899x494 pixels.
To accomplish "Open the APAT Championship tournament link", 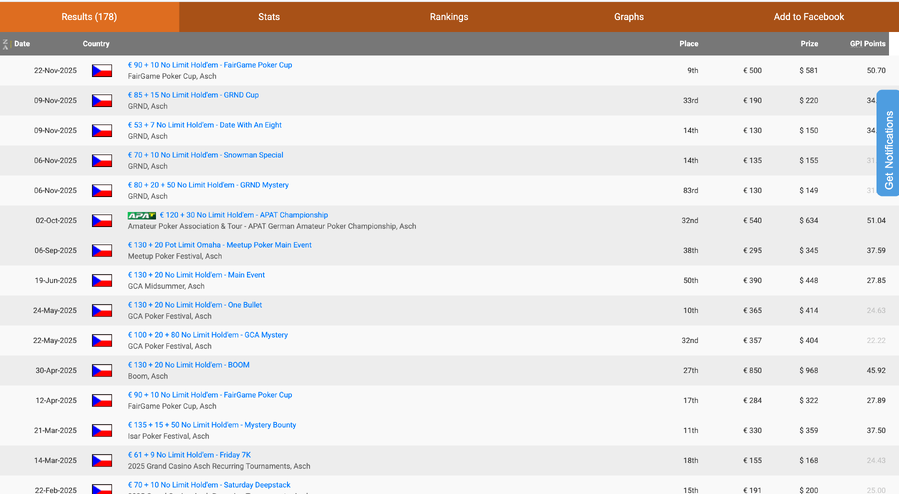I will [243, 215].
